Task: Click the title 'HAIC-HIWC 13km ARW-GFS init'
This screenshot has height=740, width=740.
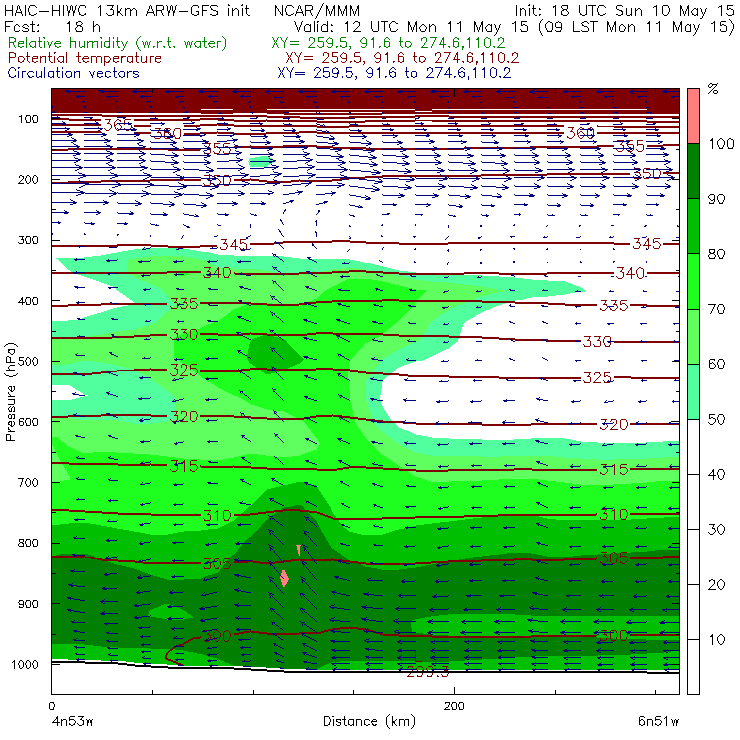Action: [127, 10]
